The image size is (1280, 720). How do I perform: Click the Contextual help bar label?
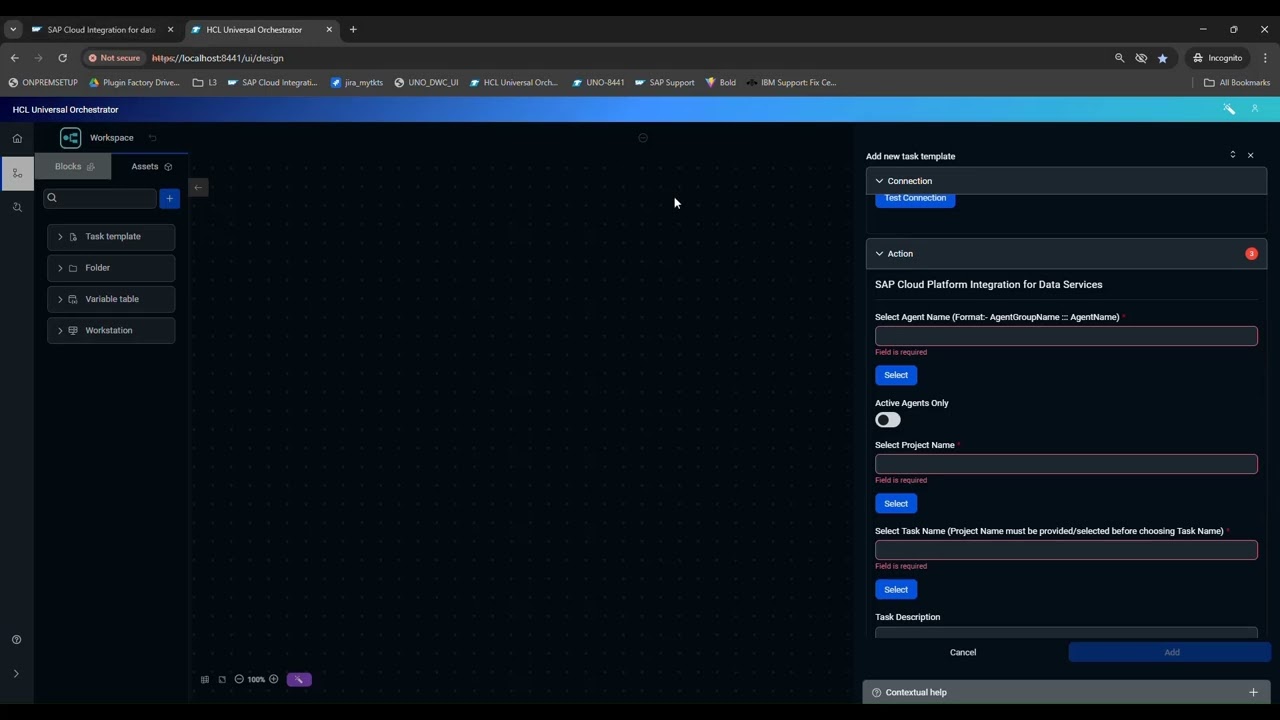click(916, 692)
